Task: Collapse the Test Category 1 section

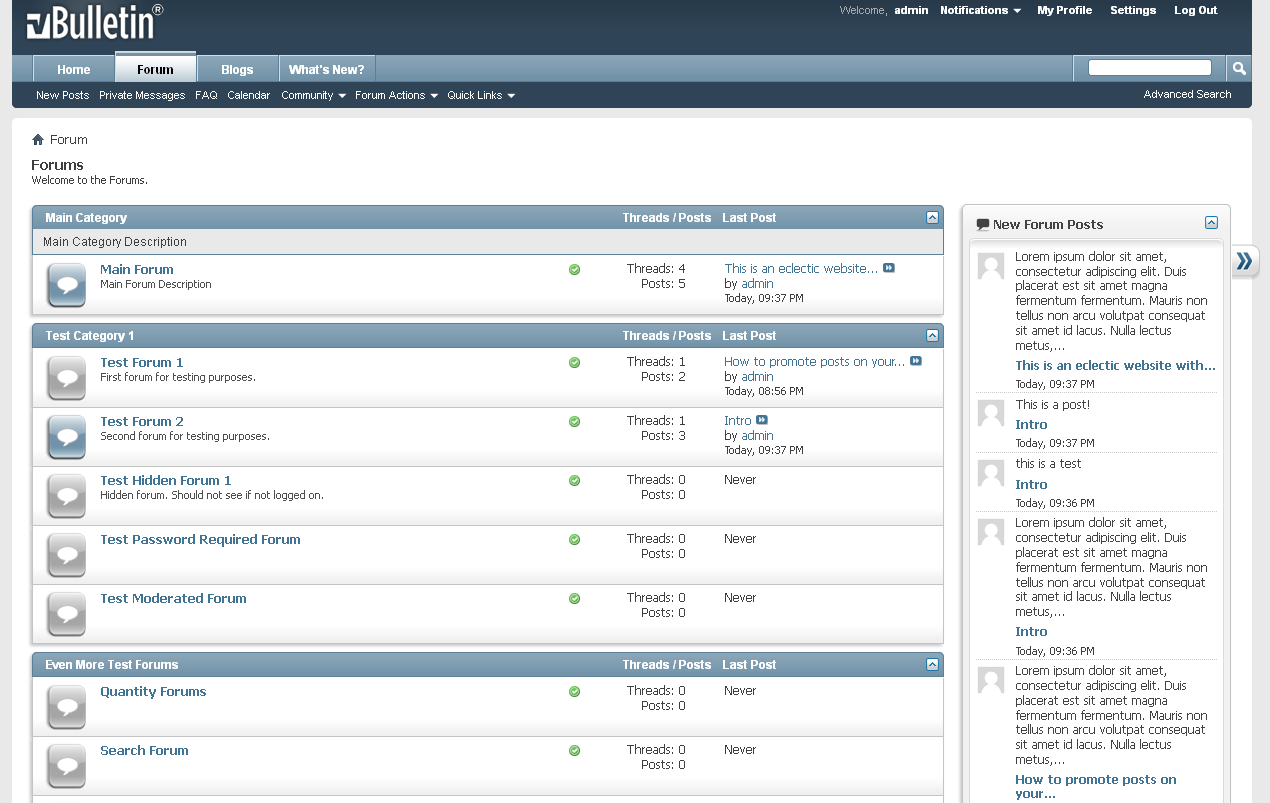Action: pyautogui.click(x=932, y=335)
